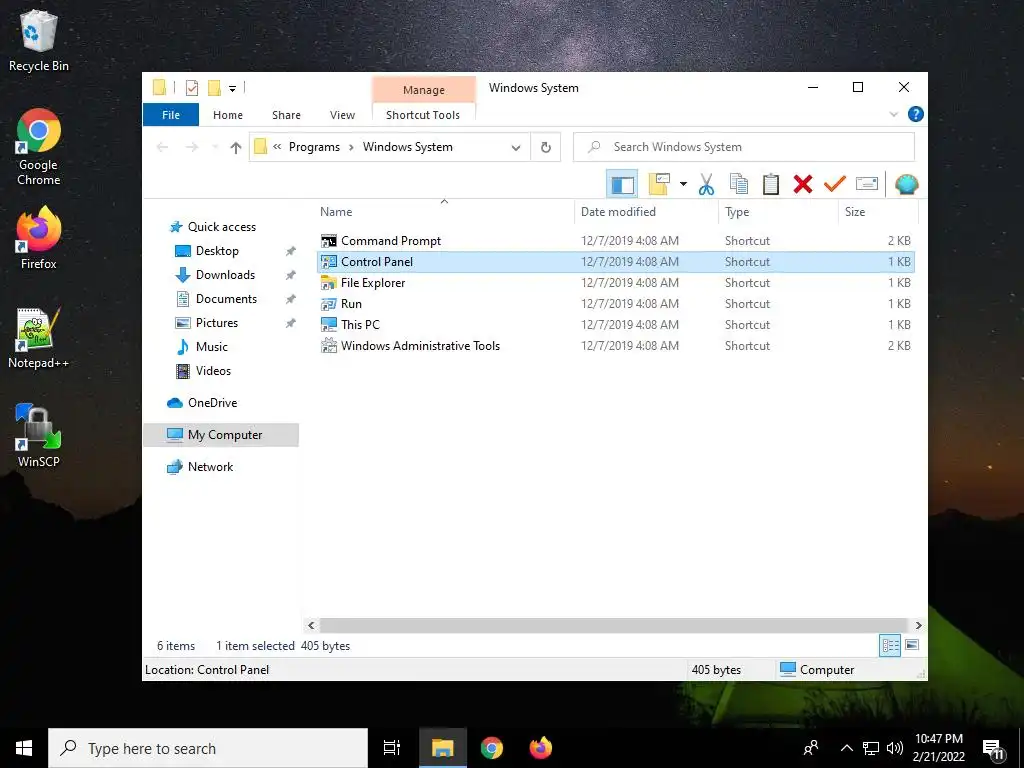The width and height of the screenshot is (1024, 768).
Task: Click Windows System breadcrumb segment
Action: pos(408,147)
